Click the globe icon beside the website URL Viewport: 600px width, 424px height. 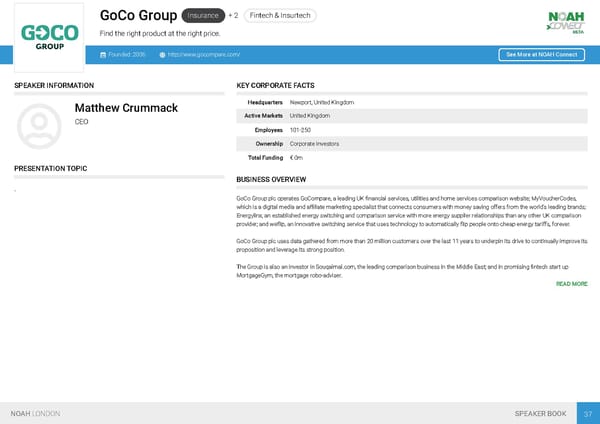tap(162, 54)
